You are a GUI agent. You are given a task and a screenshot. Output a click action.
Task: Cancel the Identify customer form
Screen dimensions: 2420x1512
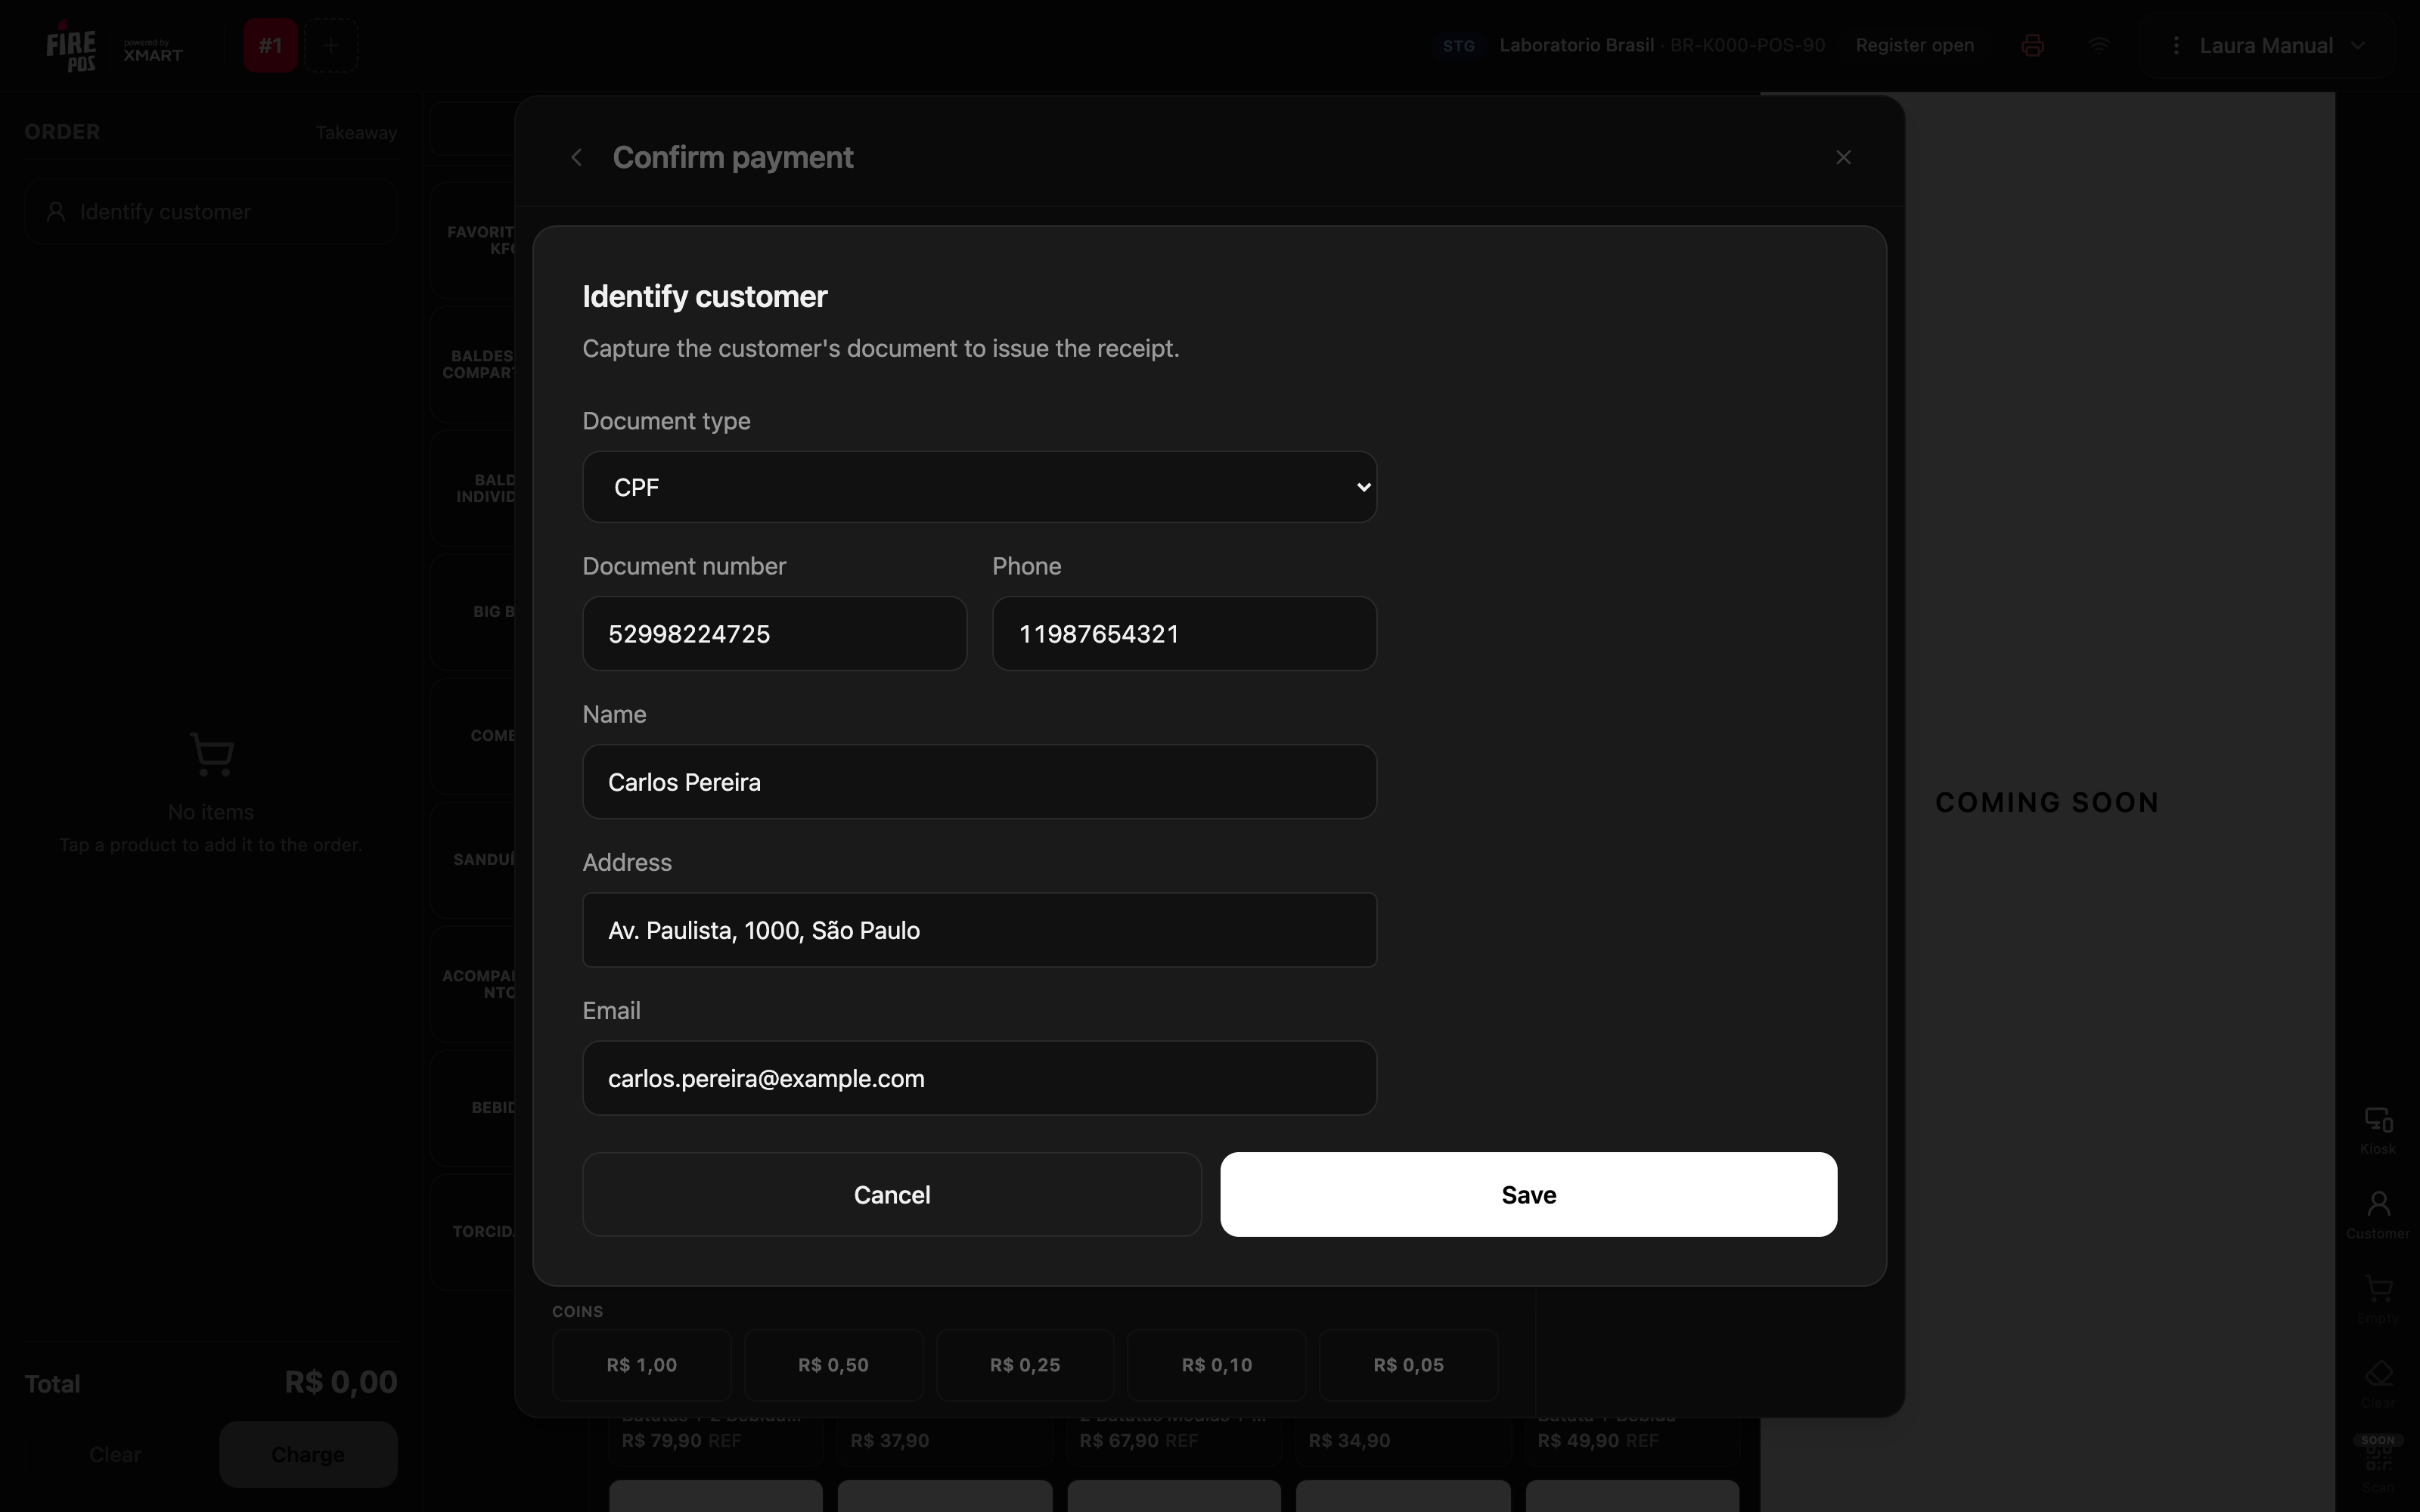click(891, 1195)
